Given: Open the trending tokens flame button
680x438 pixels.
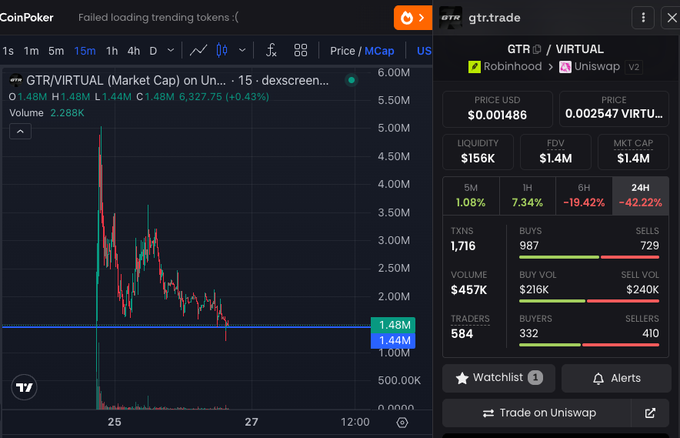Looking at the screenshot, I should [412, 18].
